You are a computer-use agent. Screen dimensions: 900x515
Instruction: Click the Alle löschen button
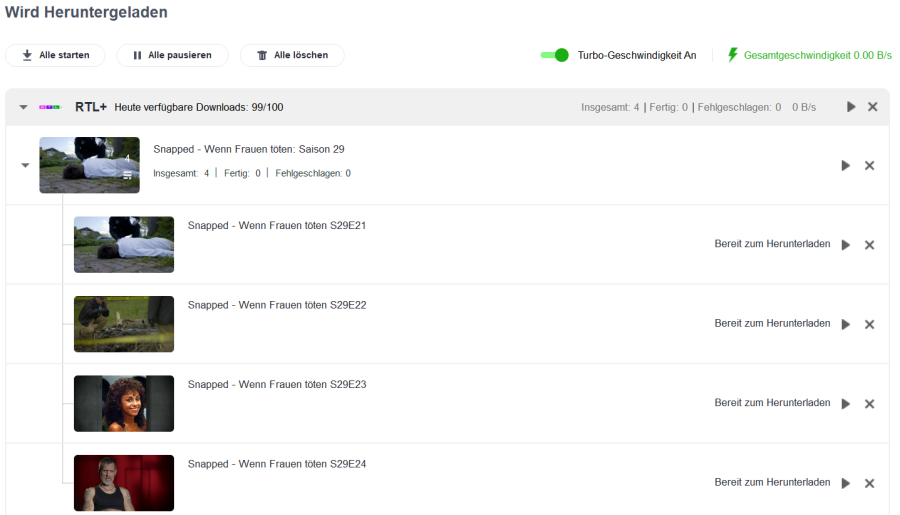click(x=292, y=55)
